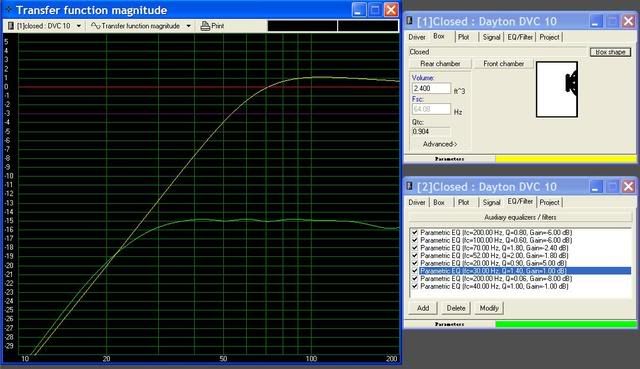Toggle the Parametric EQ fc=70.00 Hz checkbox
Viewport: 640px width, 369px height.
coord(415,248)
